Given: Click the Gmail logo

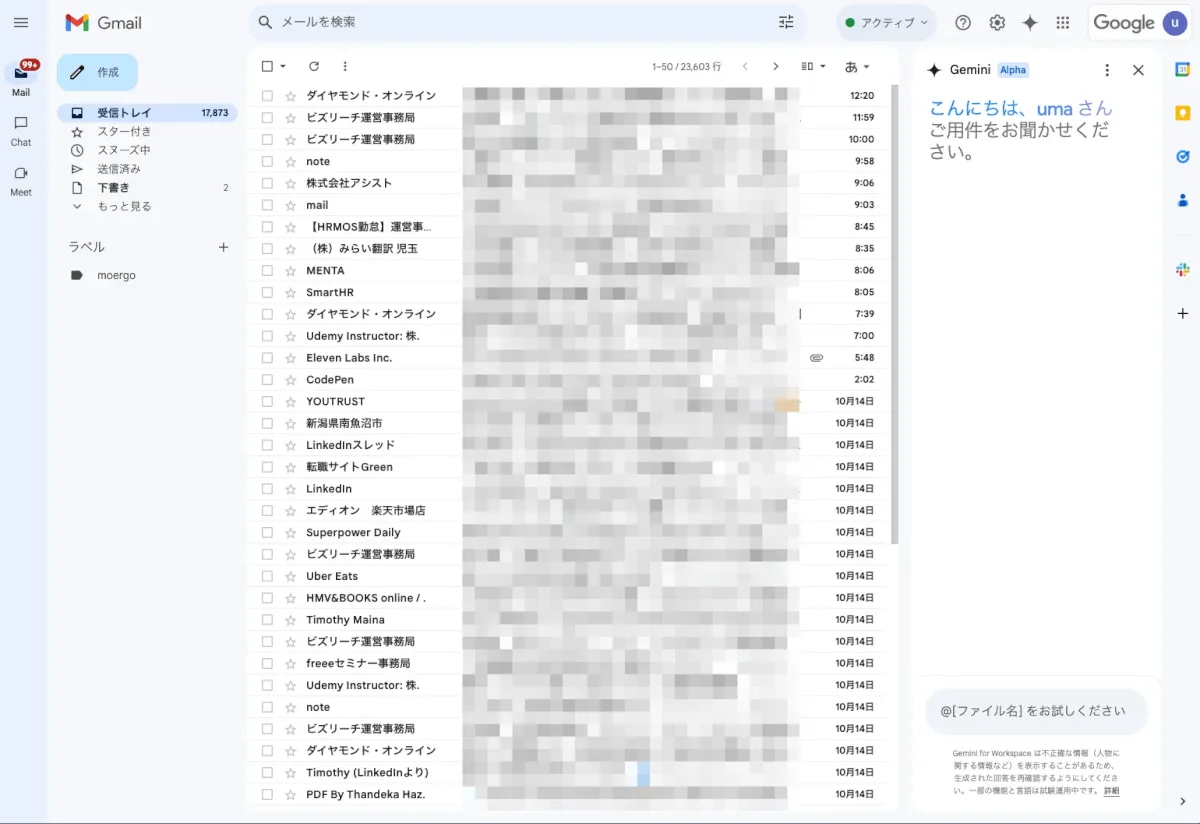Looking at the screenshot, I should [x=104, y=22].
